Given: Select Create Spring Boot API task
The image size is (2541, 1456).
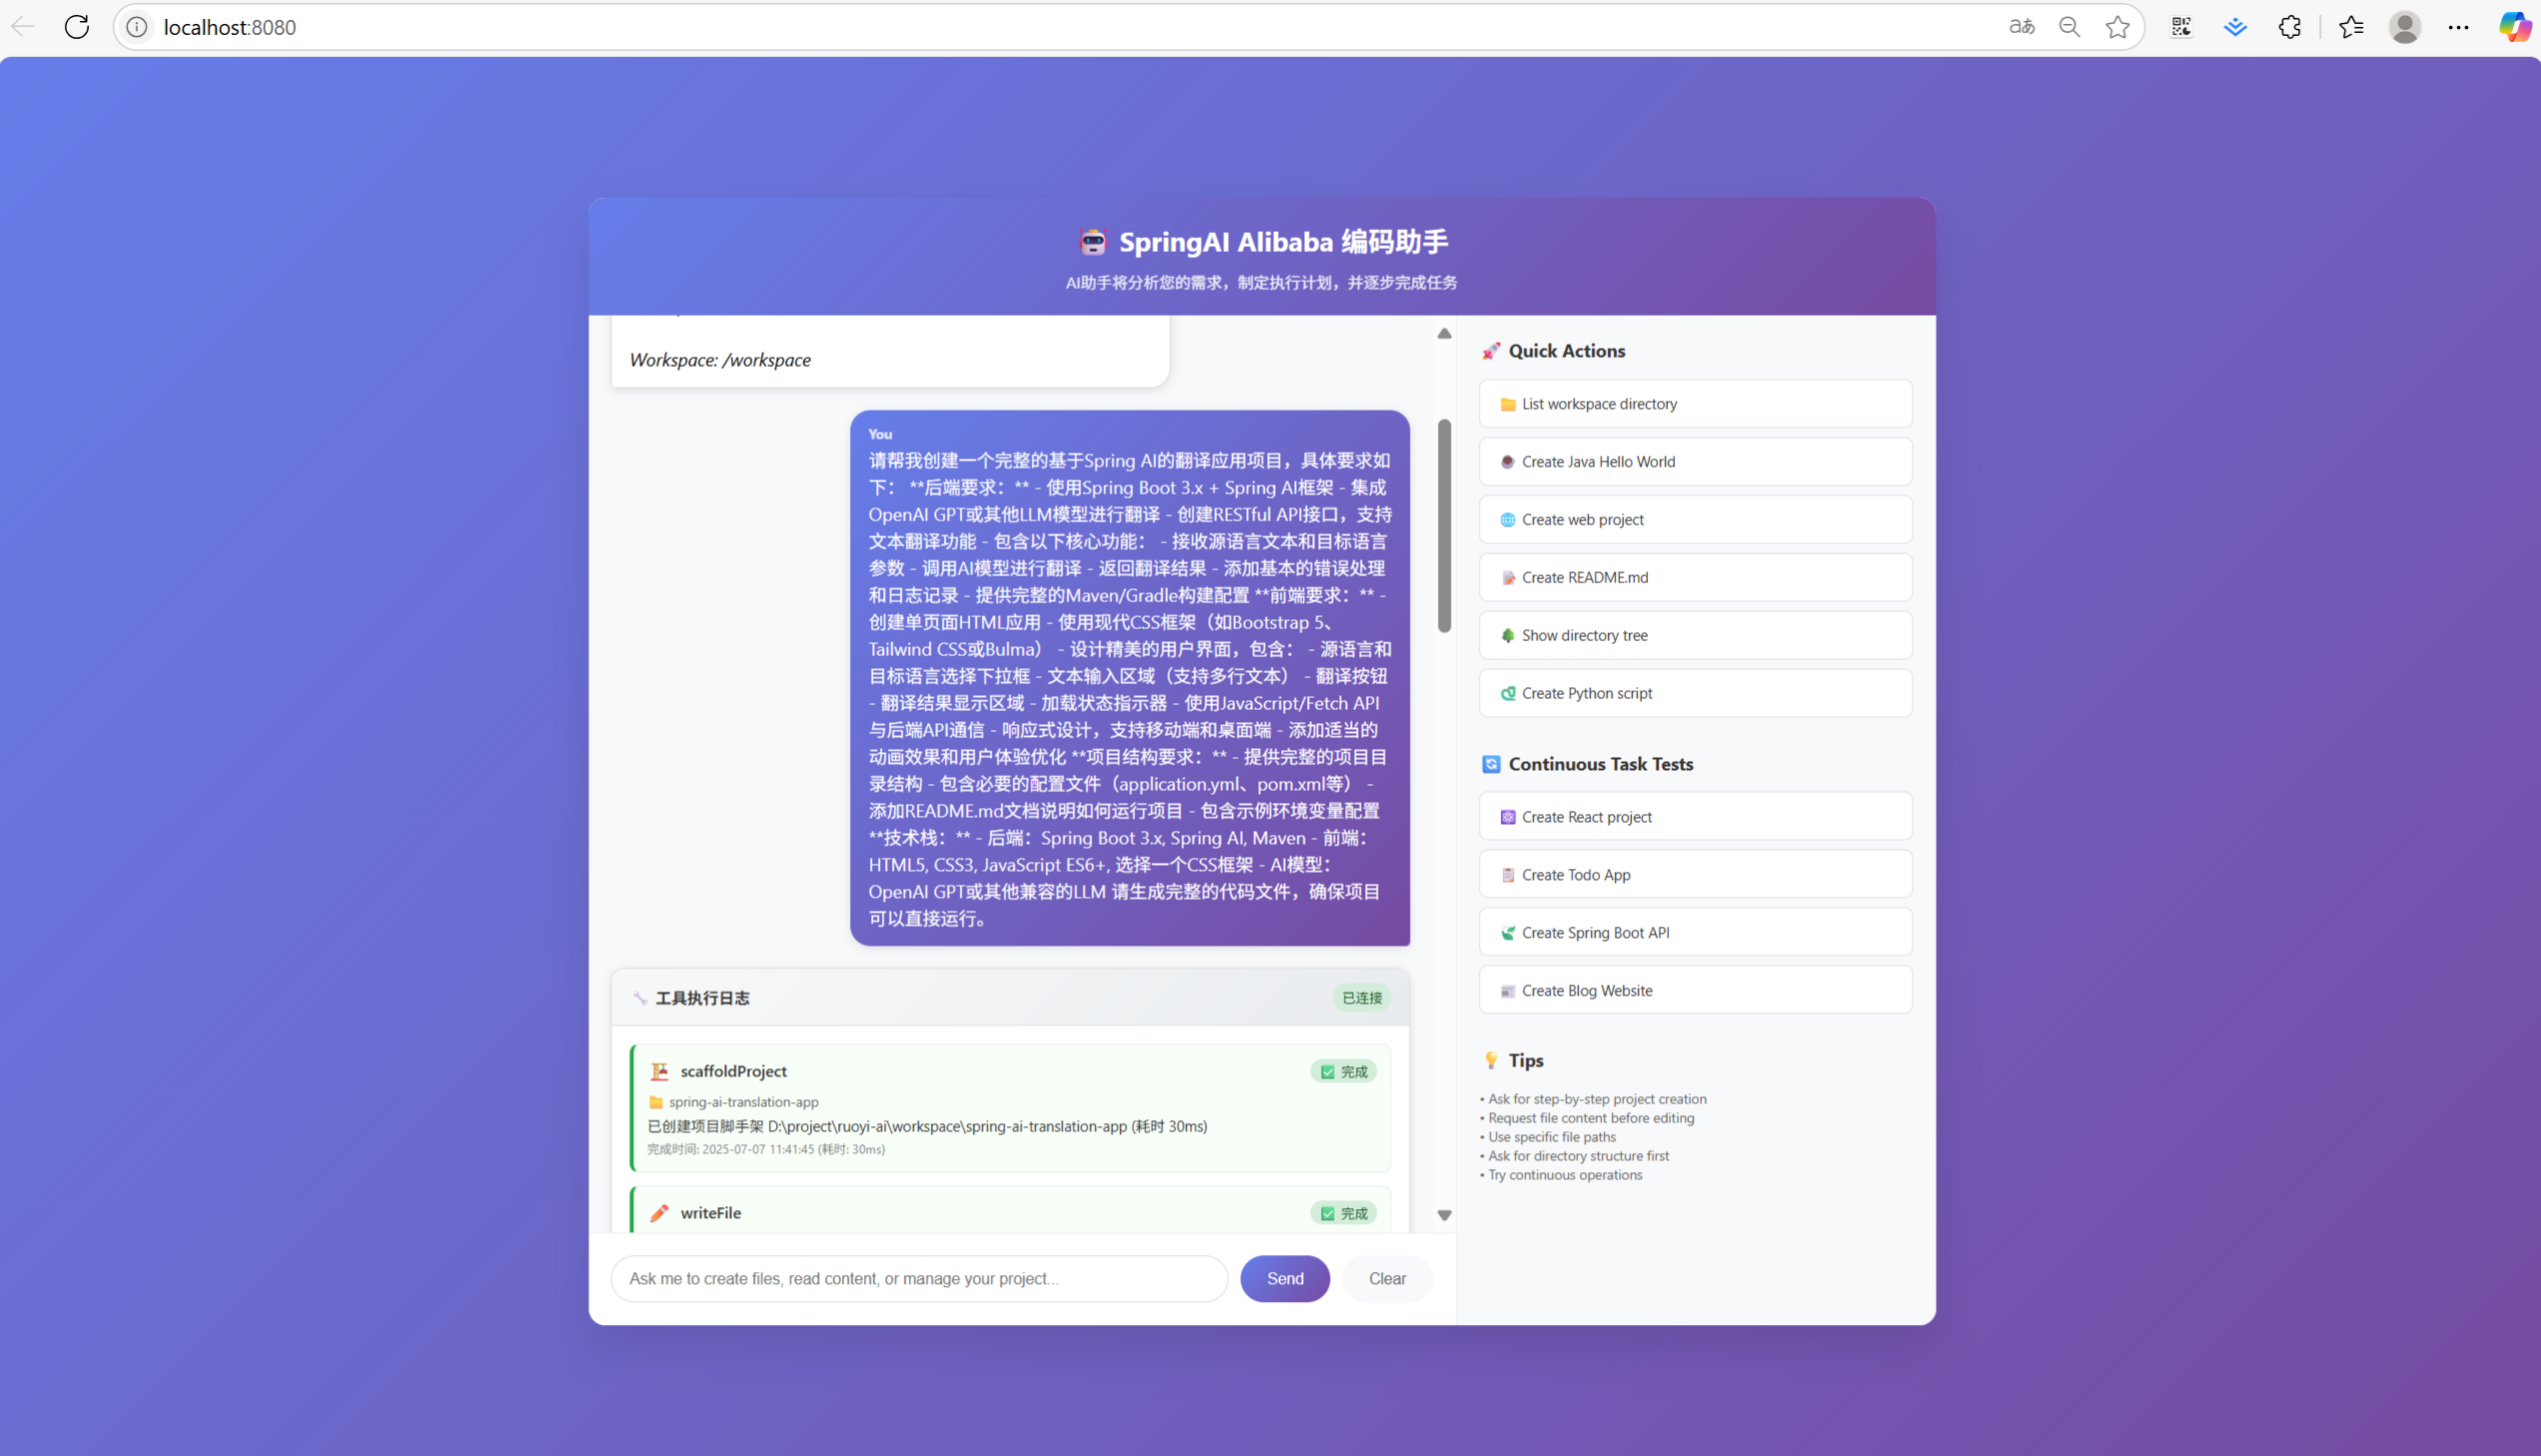Looking at the screenshot, I should point(1695,933).
